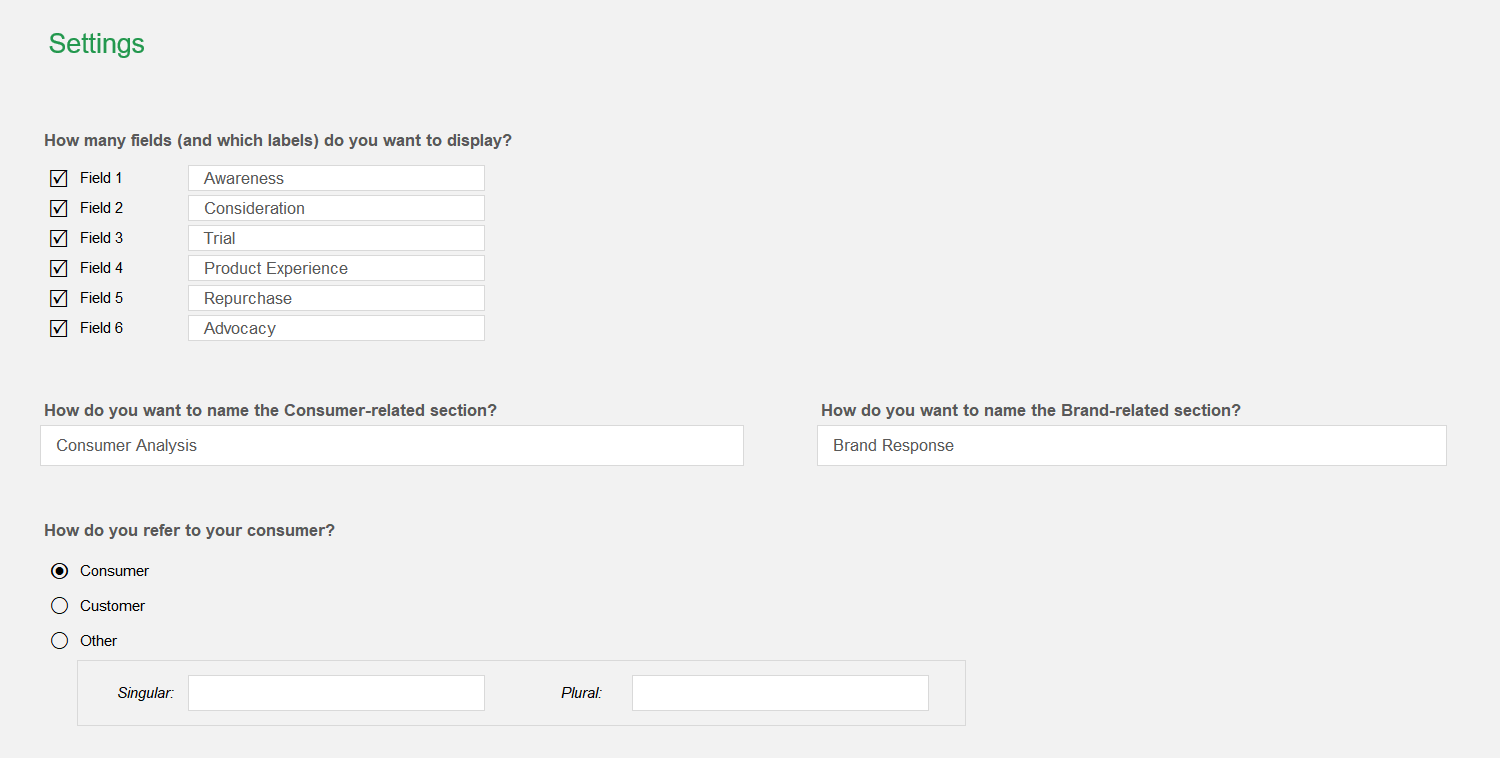
Task: Edit the Consideration label field
Action: pyautogui.click(x=336, y=208)
